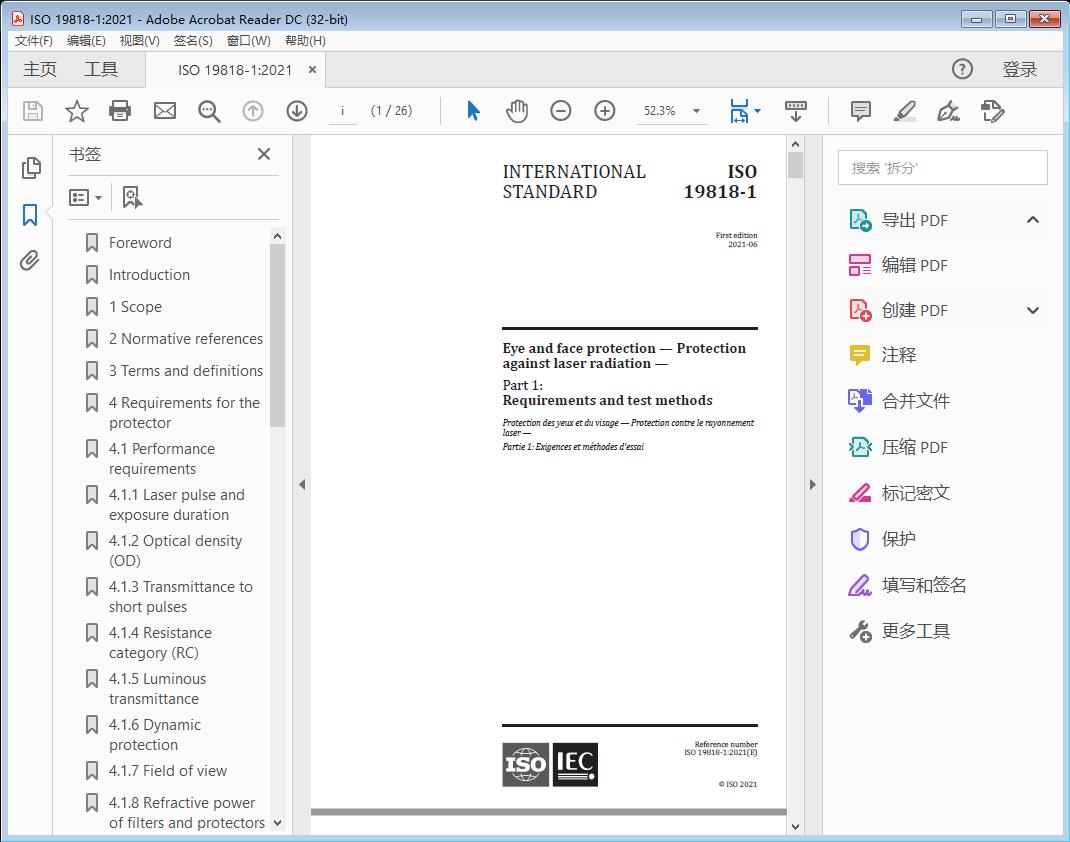Click the 登录 sign-in button

pyautogui.click(x=1019, y=69)
